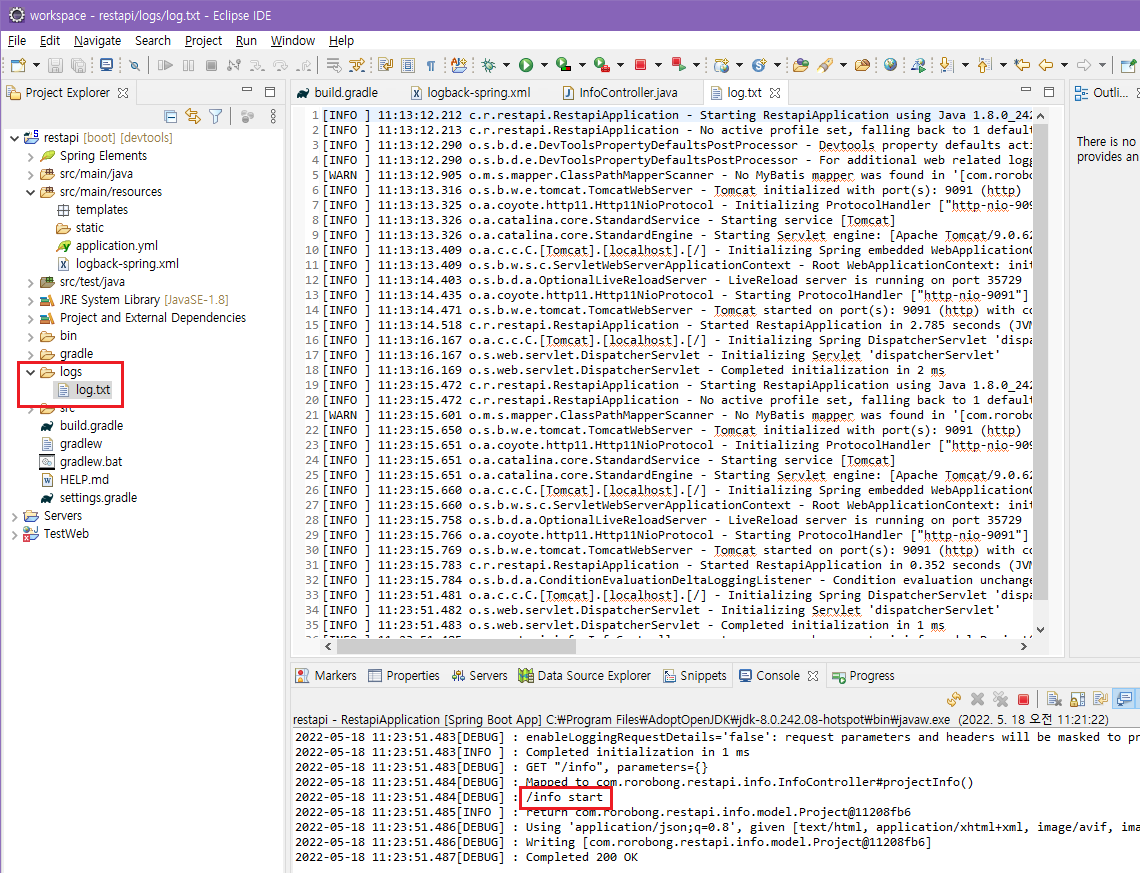The height and width of the screenshot is (873, 1140).
Task: Click the New wizard toolbar icon
Action: pyautogui.click(x=18, y=65)
